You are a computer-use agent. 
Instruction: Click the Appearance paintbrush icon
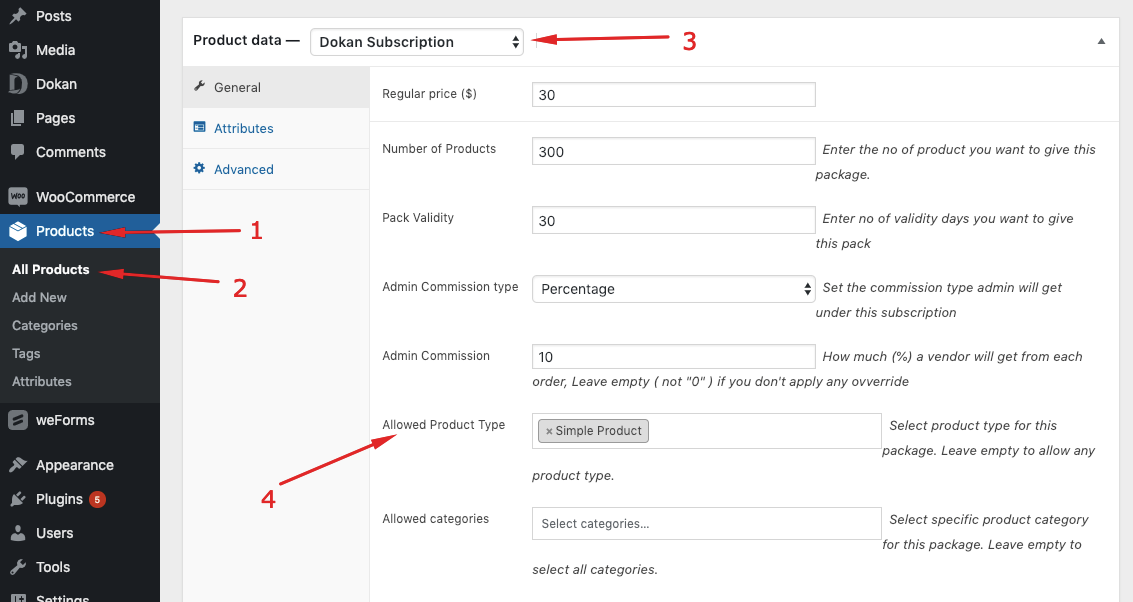(x=18, y=465)
